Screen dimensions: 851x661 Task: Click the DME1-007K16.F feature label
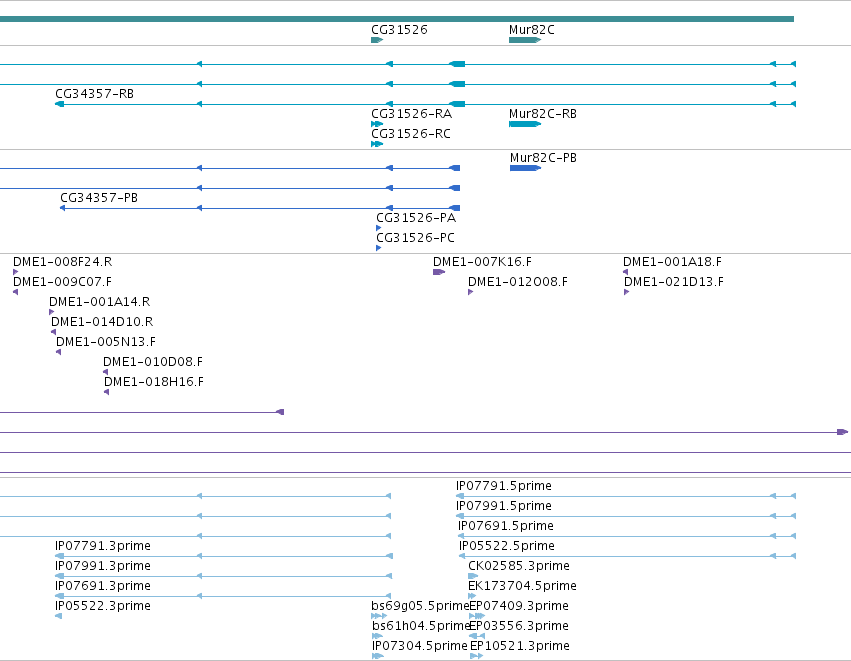[x=482, y=262]
